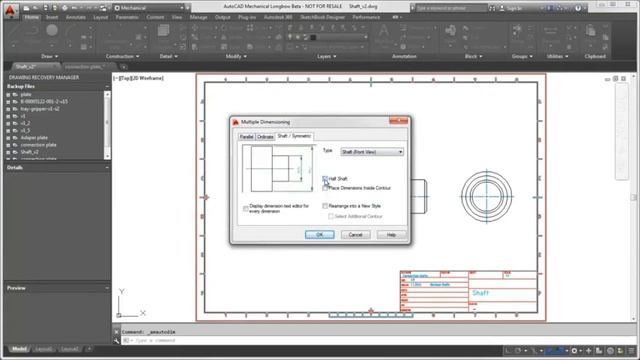Click the Help button in the dialog

(391, 235)
